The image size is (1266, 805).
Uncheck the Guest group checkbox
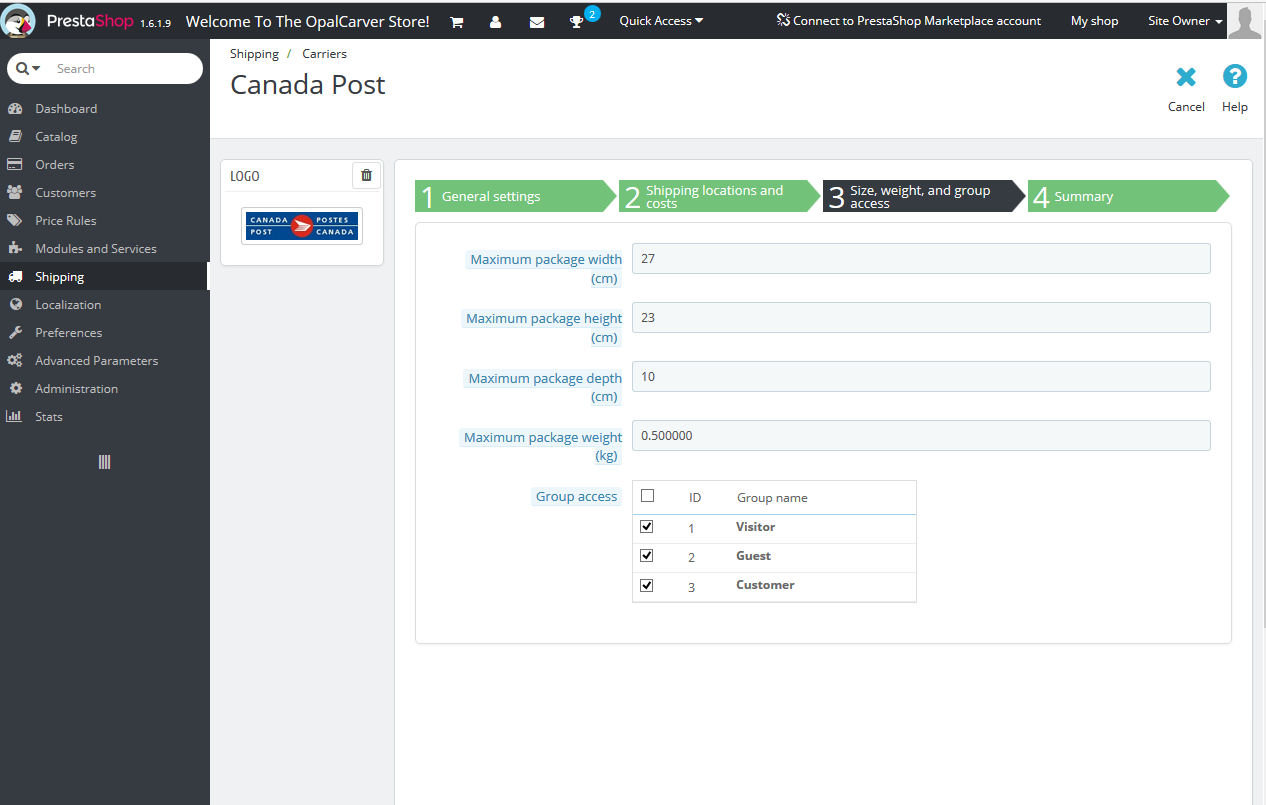647,555
